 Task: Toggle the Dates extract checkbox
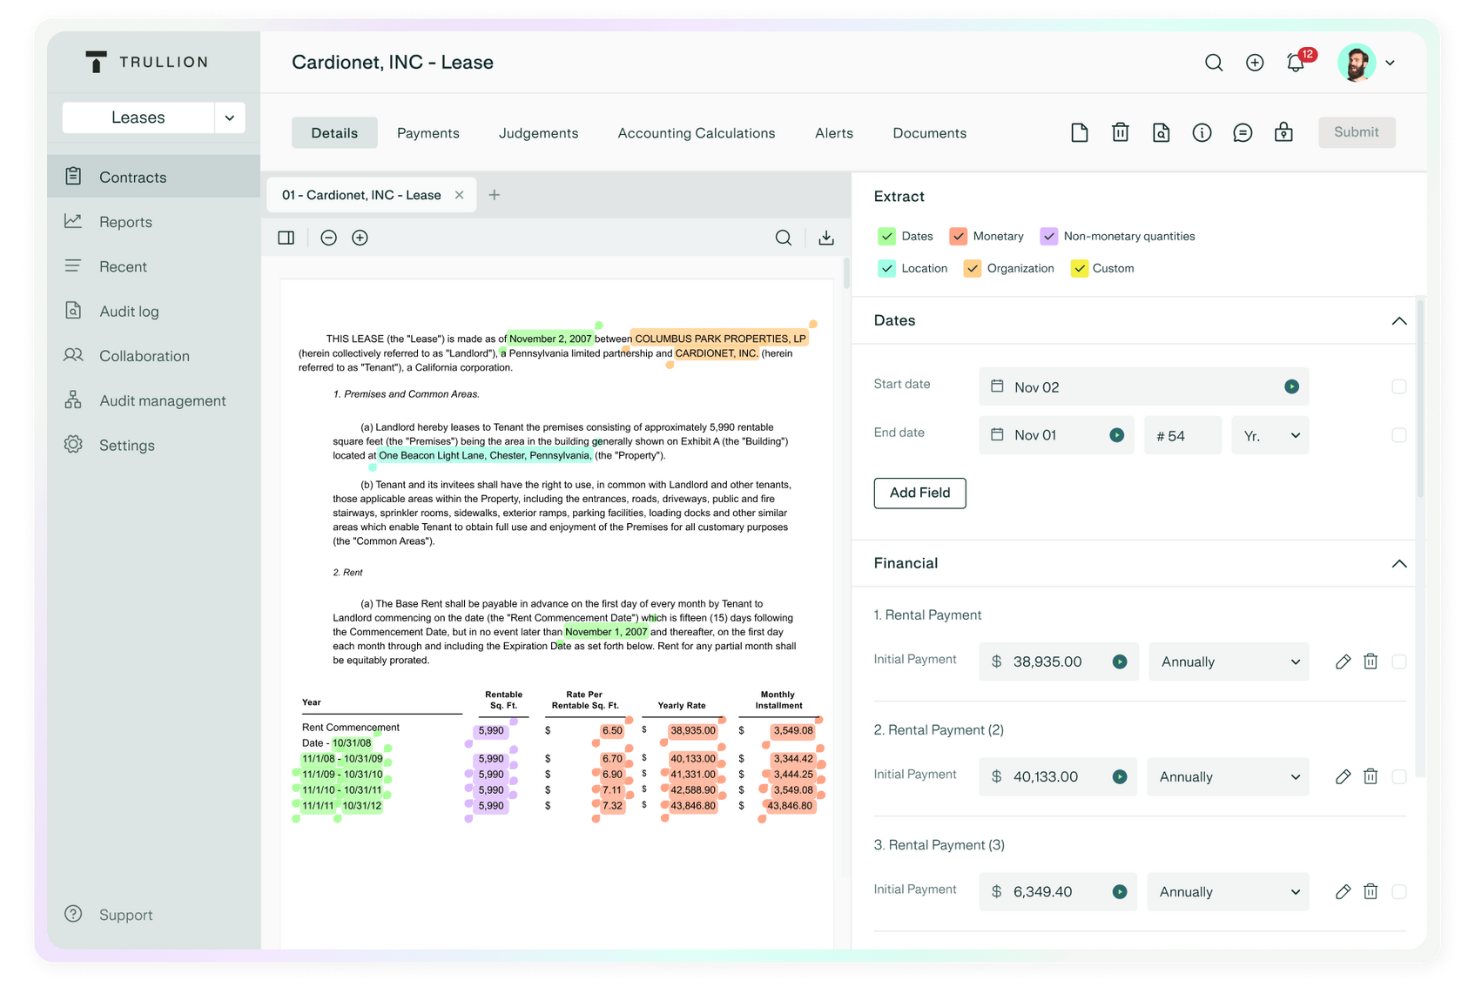(x=887, y=236)
